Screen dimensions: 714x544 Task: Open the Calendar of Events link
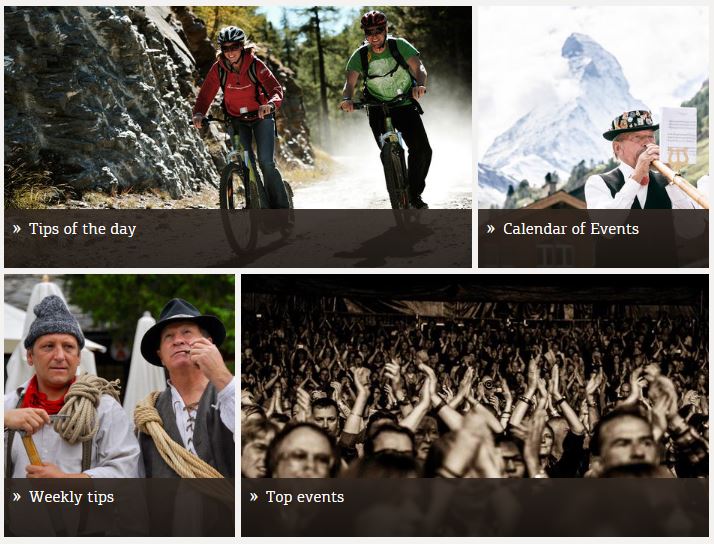[x=571, y=229]
